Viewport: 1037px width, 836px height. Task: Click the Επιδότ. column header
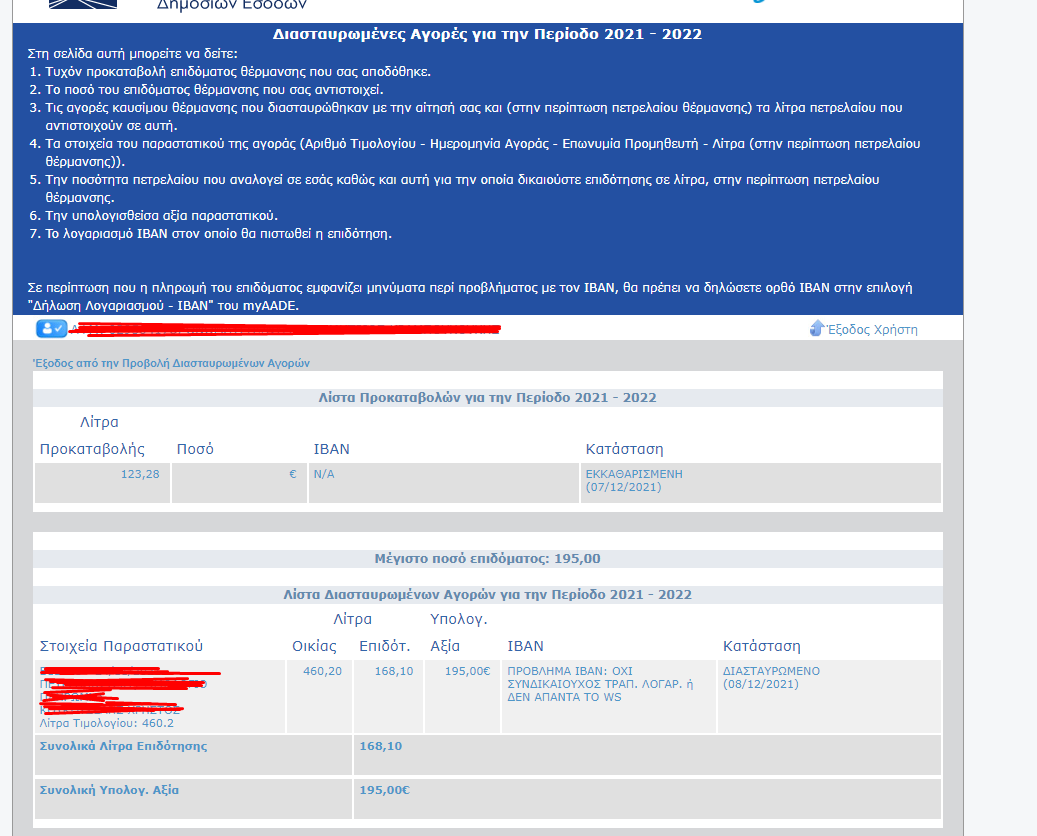coord(385,646)
